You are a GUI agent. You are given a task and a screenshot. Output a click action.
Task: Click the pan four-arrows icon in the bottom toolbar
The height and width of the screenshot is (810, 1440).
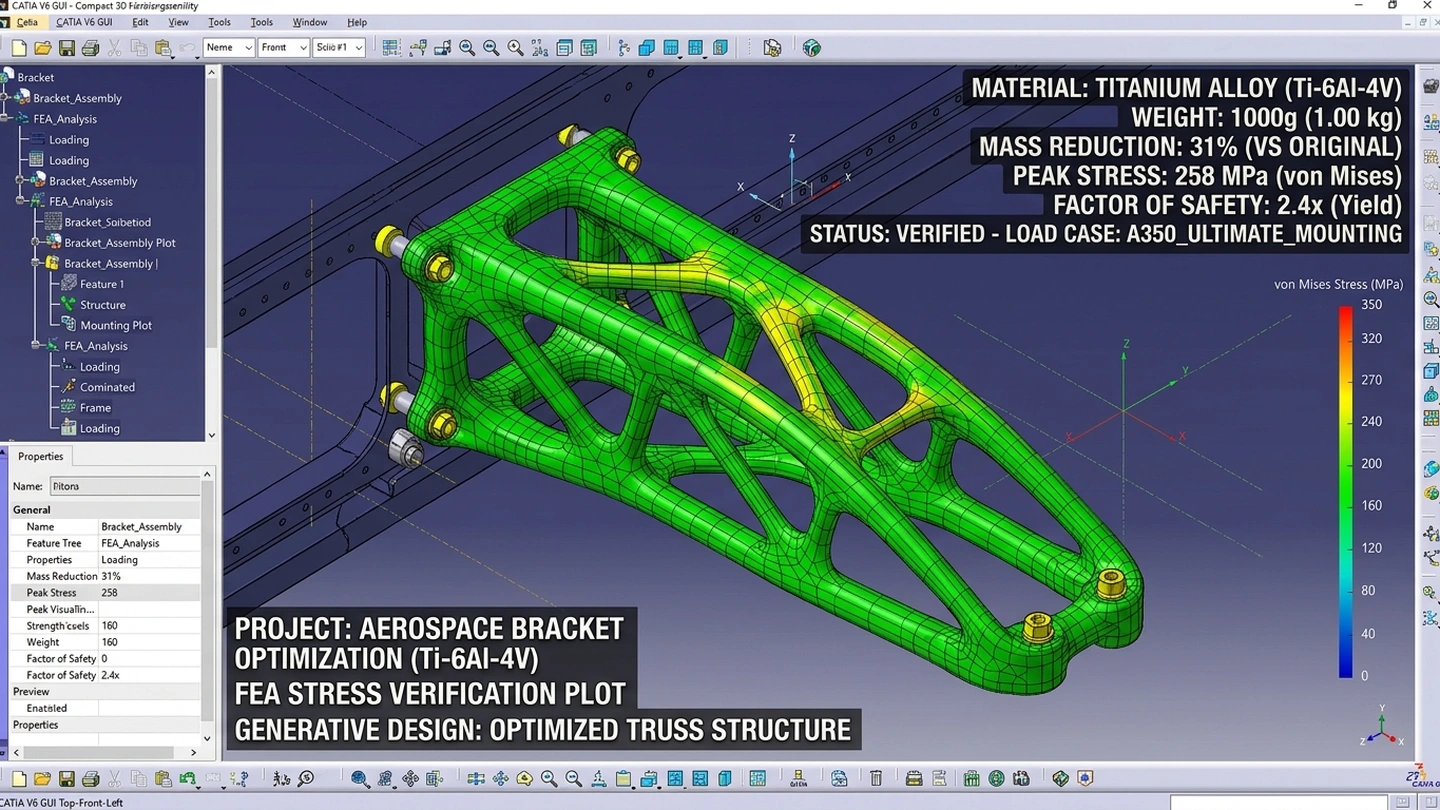pos(410,778)
